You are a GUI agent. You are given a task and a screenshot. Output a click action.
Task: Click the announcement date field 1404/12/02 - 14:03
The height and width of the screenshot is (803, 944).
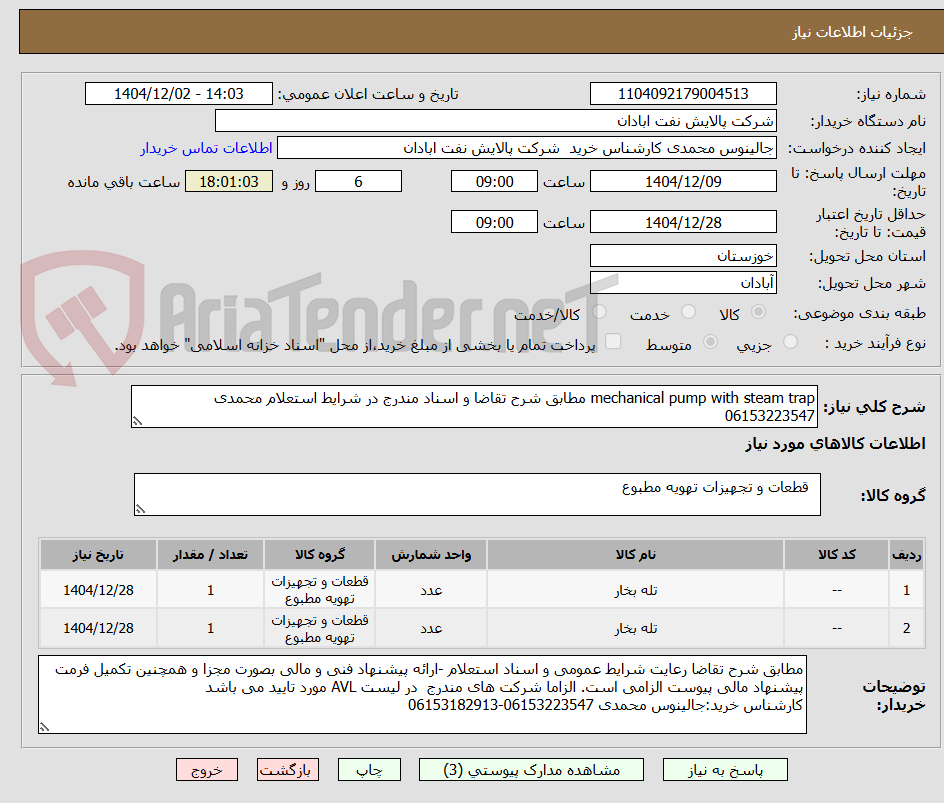pyautogui.click(x=179, y=94)
